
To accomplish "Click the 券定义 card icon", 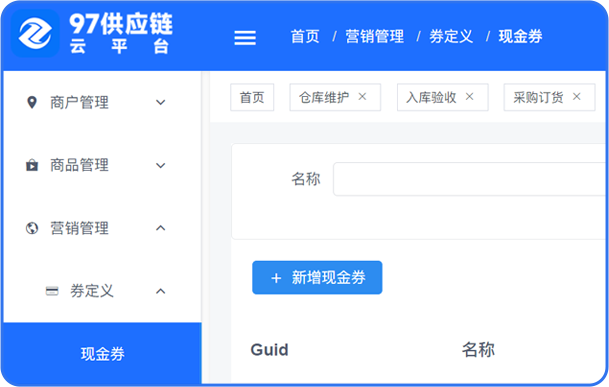I will click(x=52, y=291).
